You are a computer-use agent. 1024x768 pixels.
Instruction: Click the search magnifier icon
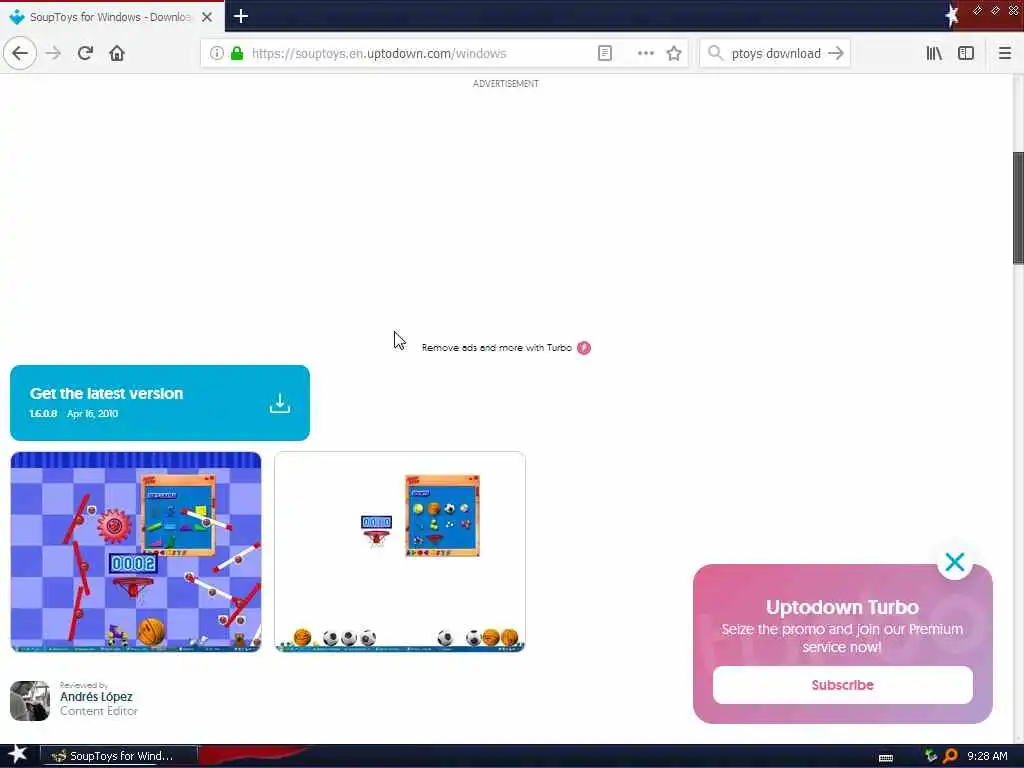tap(716, 53)
